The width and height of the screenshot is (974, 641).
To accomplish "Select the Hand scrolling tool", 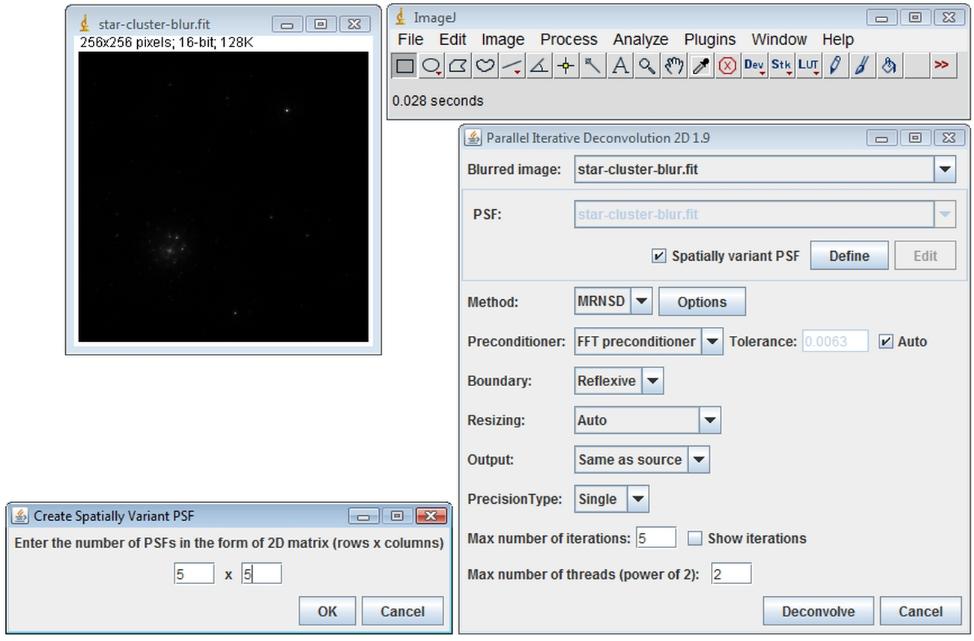I will [673, 65].
